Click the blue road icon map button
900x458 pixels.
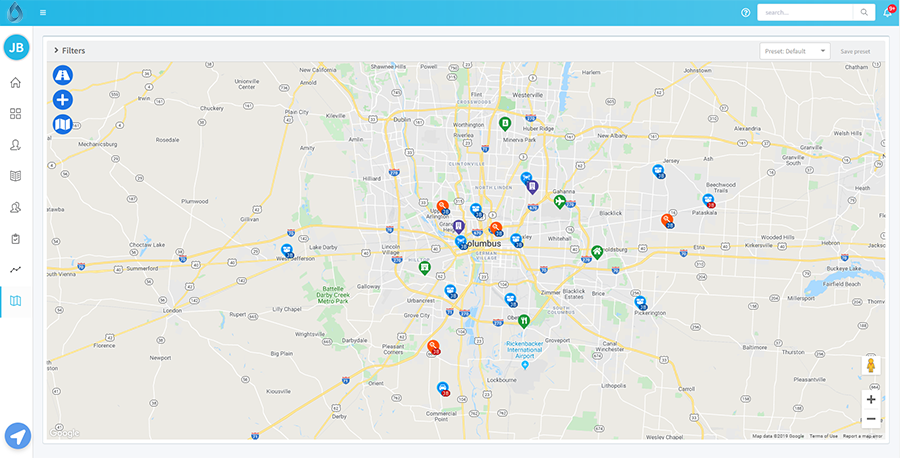click(63, 75)
